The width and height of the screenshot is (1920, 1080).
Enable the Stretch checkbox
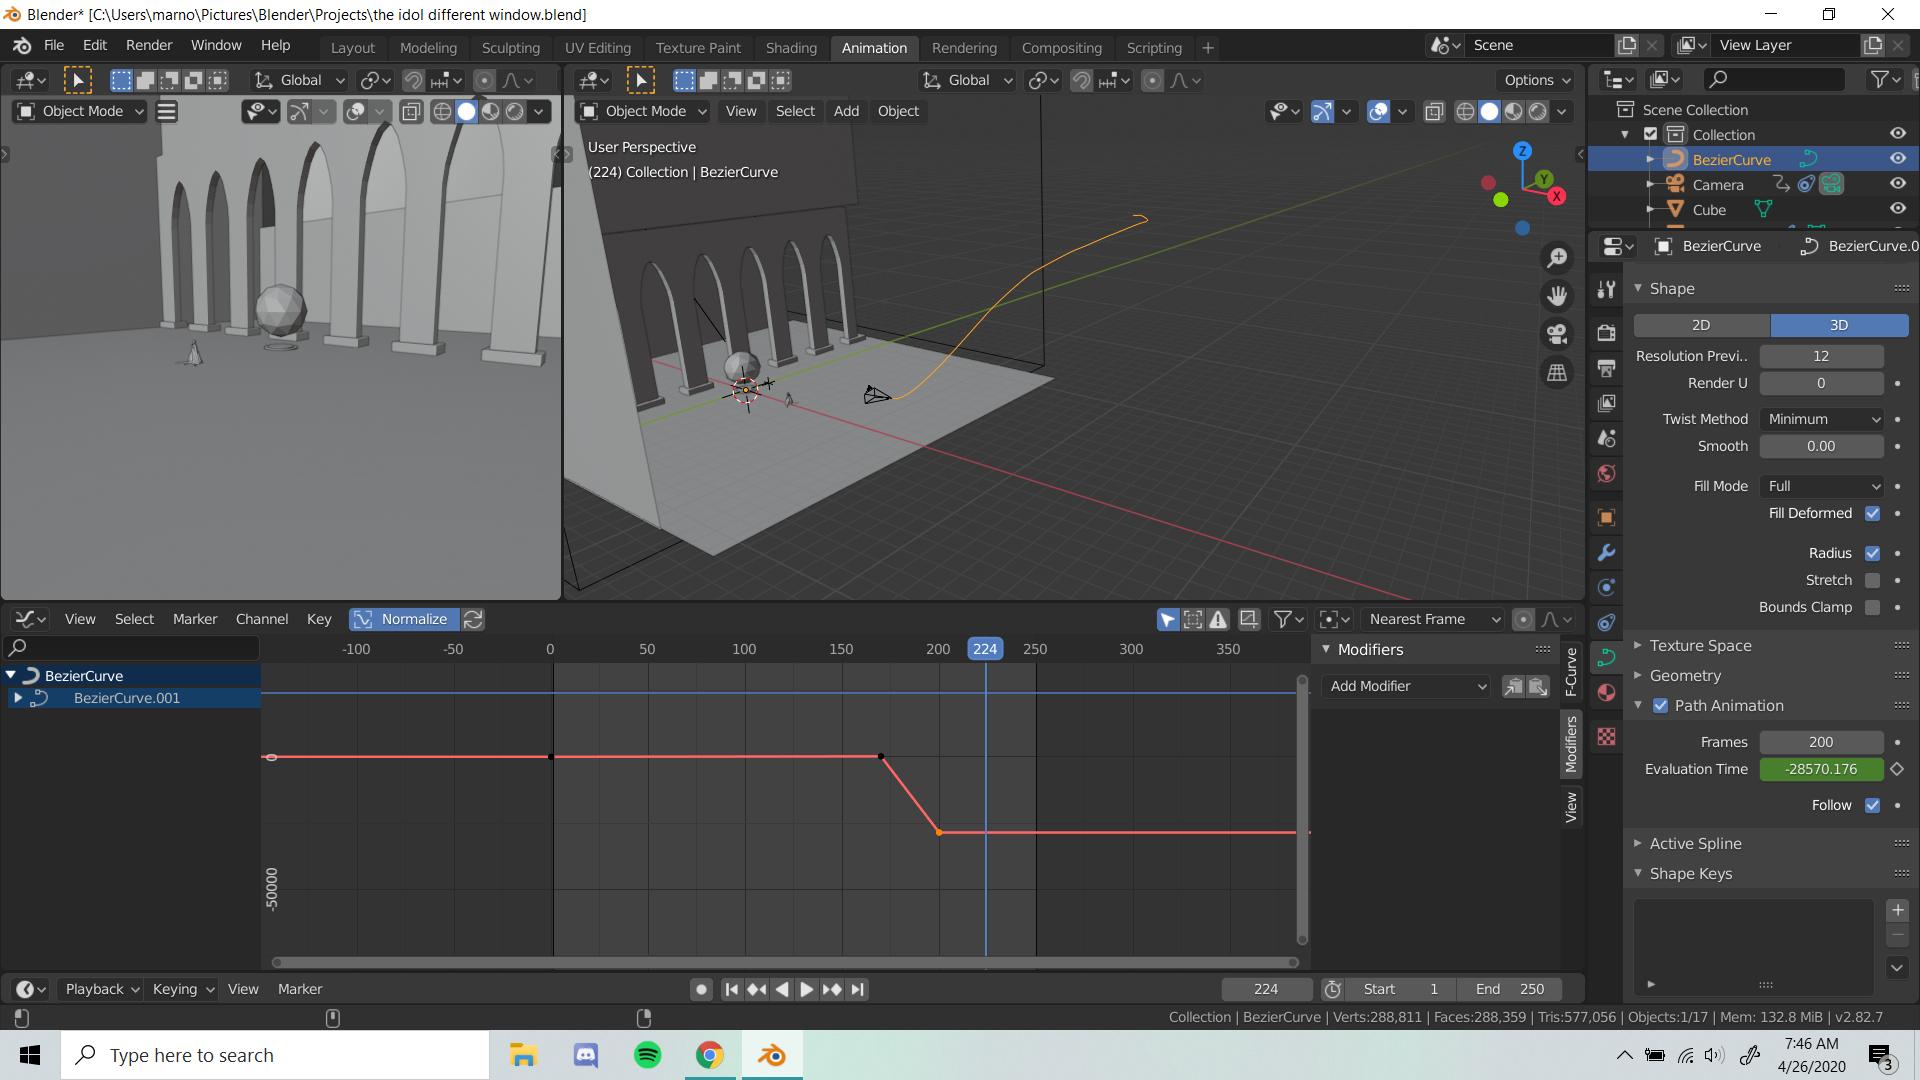point(1874,580)
